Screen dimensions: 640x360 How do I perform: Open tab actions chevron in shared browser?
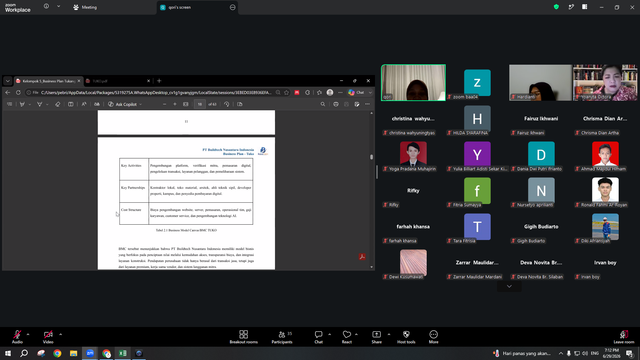7,81
